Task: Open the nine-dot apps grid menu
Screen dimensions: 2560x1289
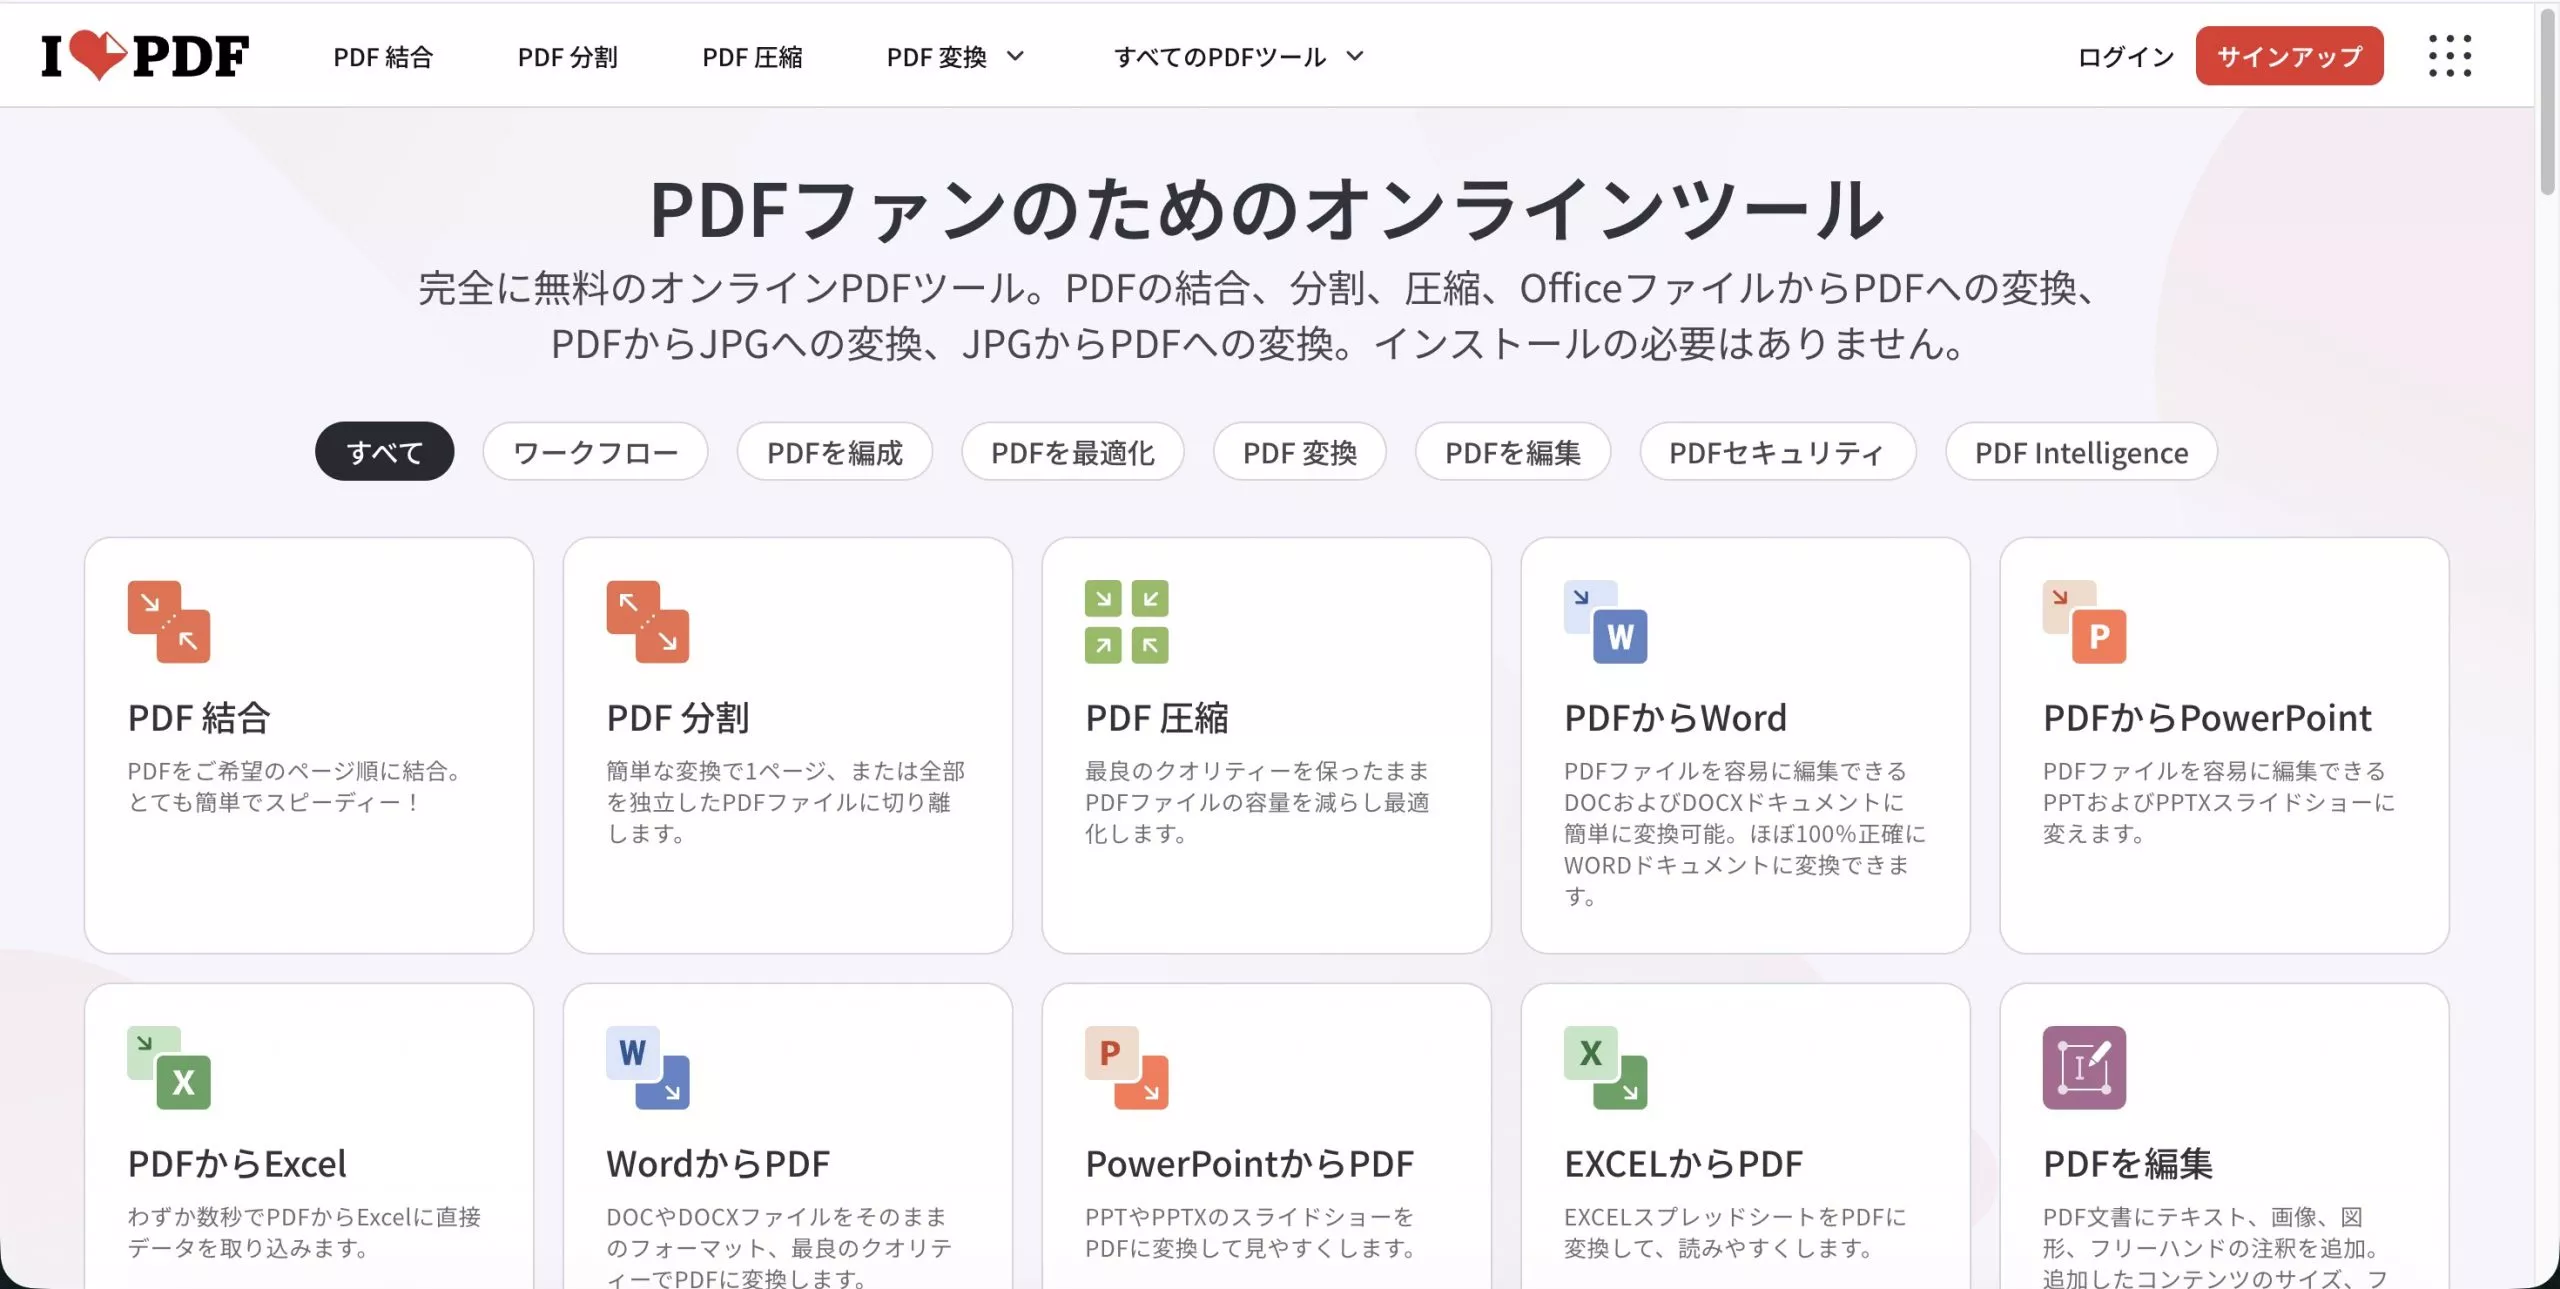Action: click(x=2449, y=56)
